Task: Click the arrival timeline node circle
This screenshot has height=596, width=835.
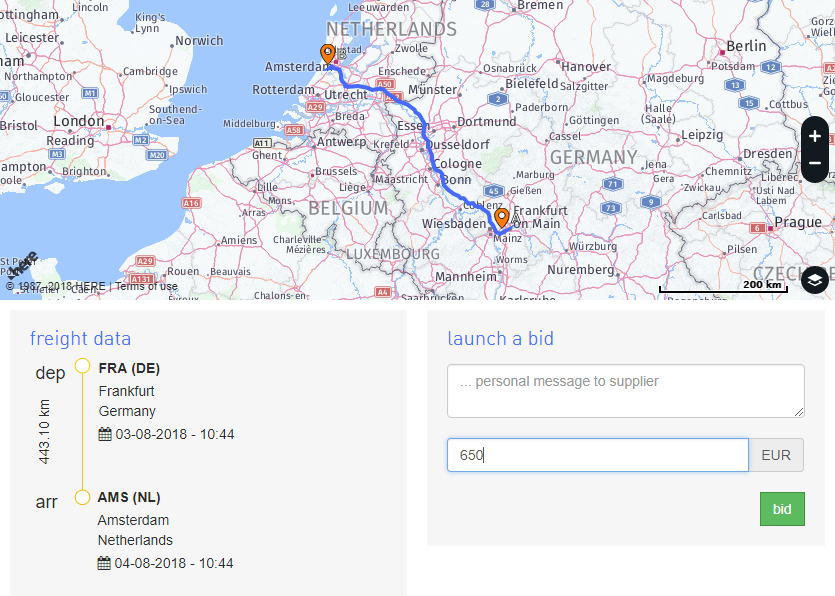Action: point(82,496)
